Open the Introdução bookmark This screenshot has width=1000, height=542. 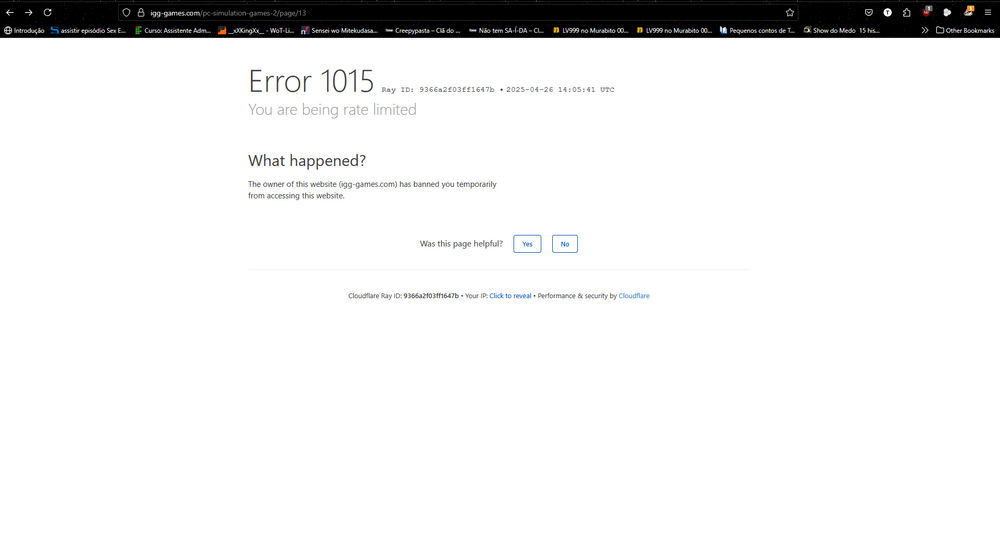(x=24, y=30)
